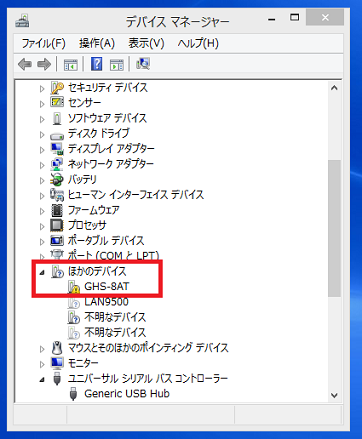Click the ネットワーク アダプター icon
Image resolution: width=362 pixels, height=439 pixels.
coord(57,164)
